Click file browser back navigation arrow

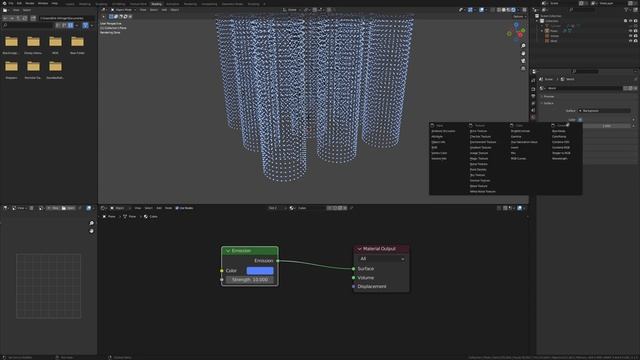click(5, 18)
